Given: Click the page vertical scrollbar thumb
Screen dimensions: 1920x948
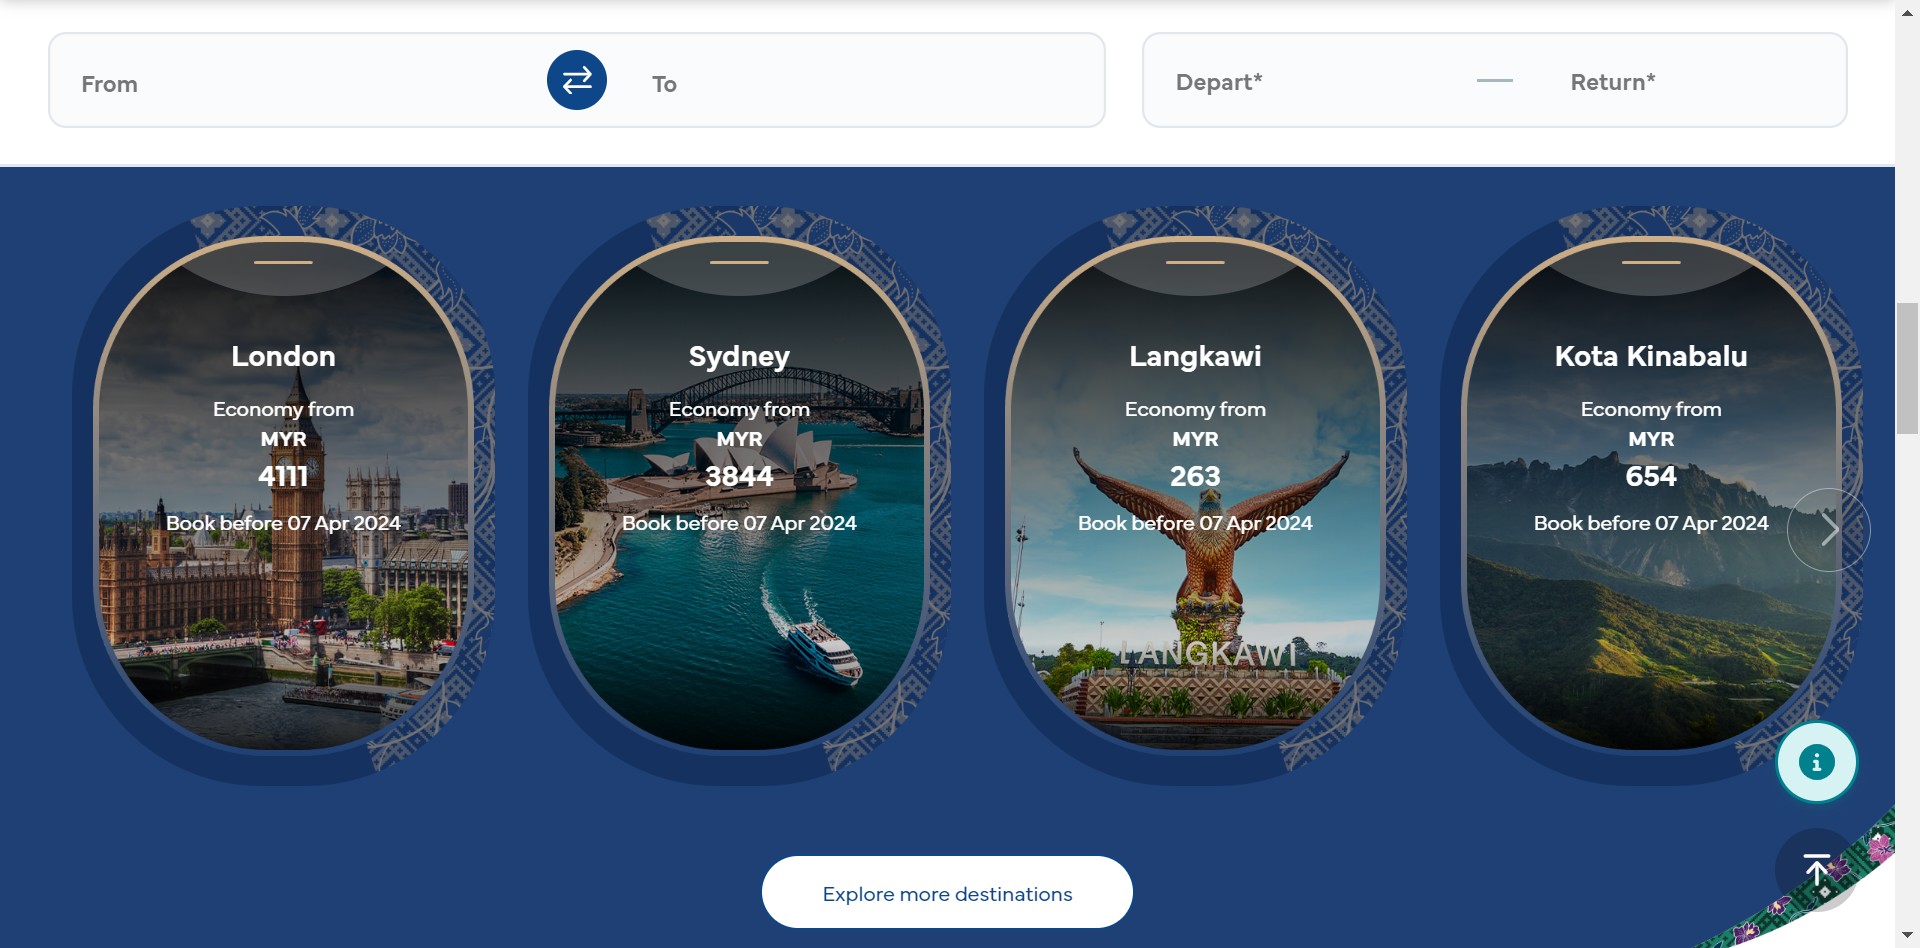Looking at the screenshot, I should click(1908, 368).
